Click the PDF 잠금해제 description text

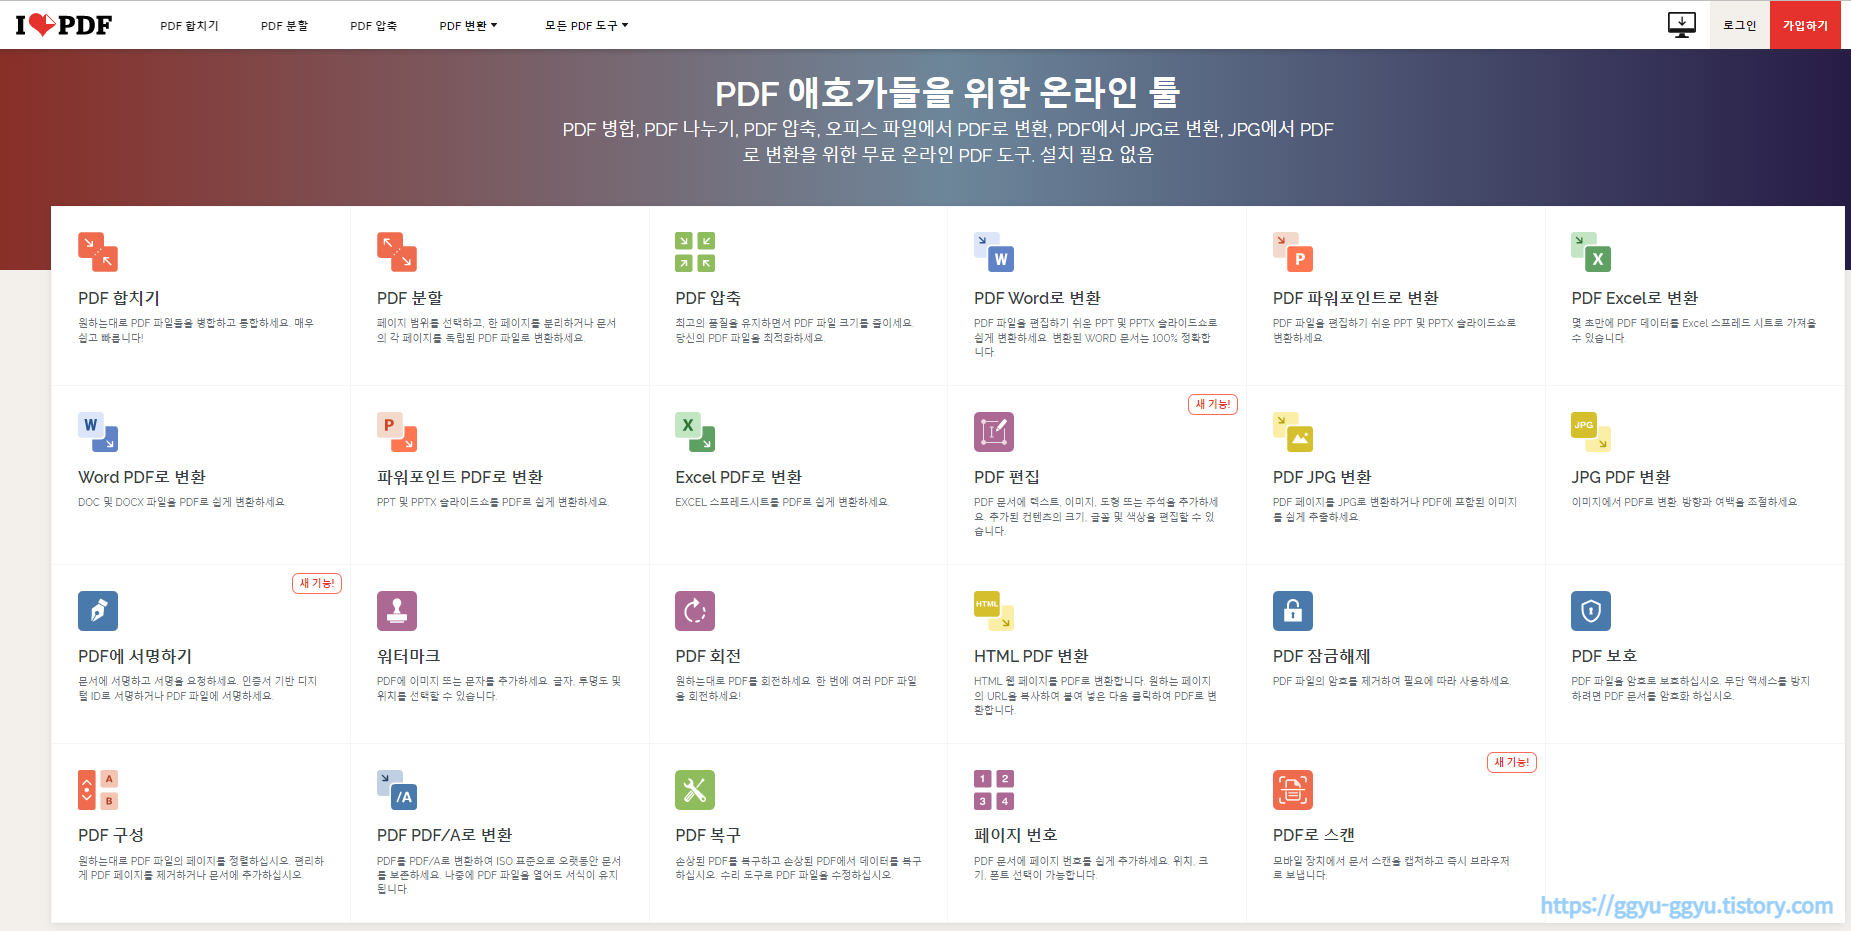click(x=1391, y=681)
